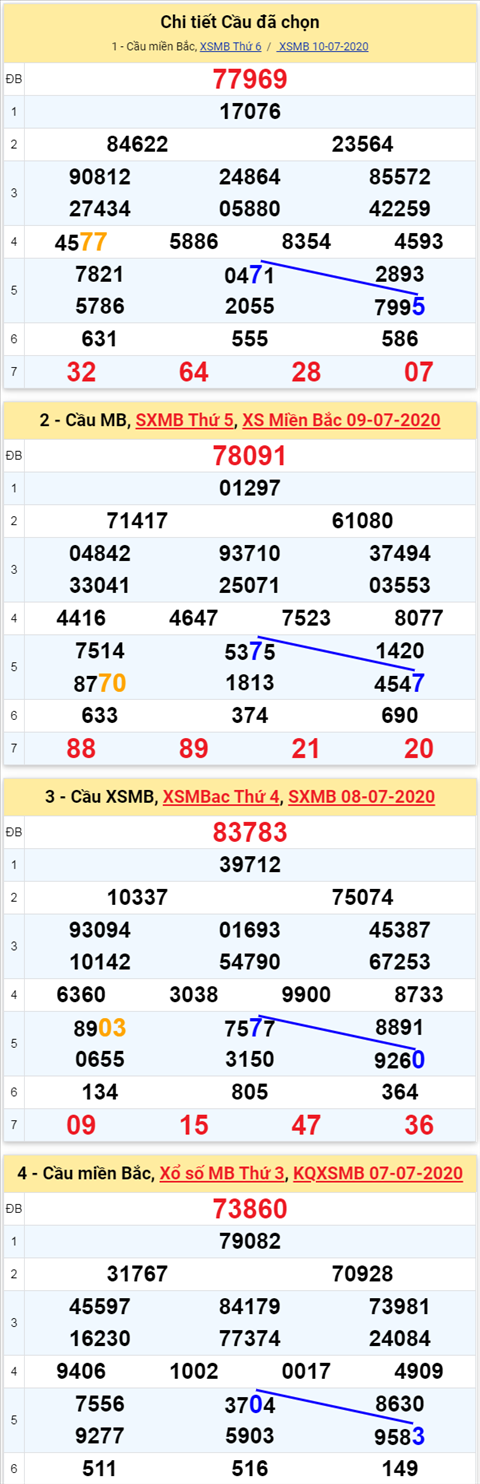Click special prize number 83783

coord(250,832)
